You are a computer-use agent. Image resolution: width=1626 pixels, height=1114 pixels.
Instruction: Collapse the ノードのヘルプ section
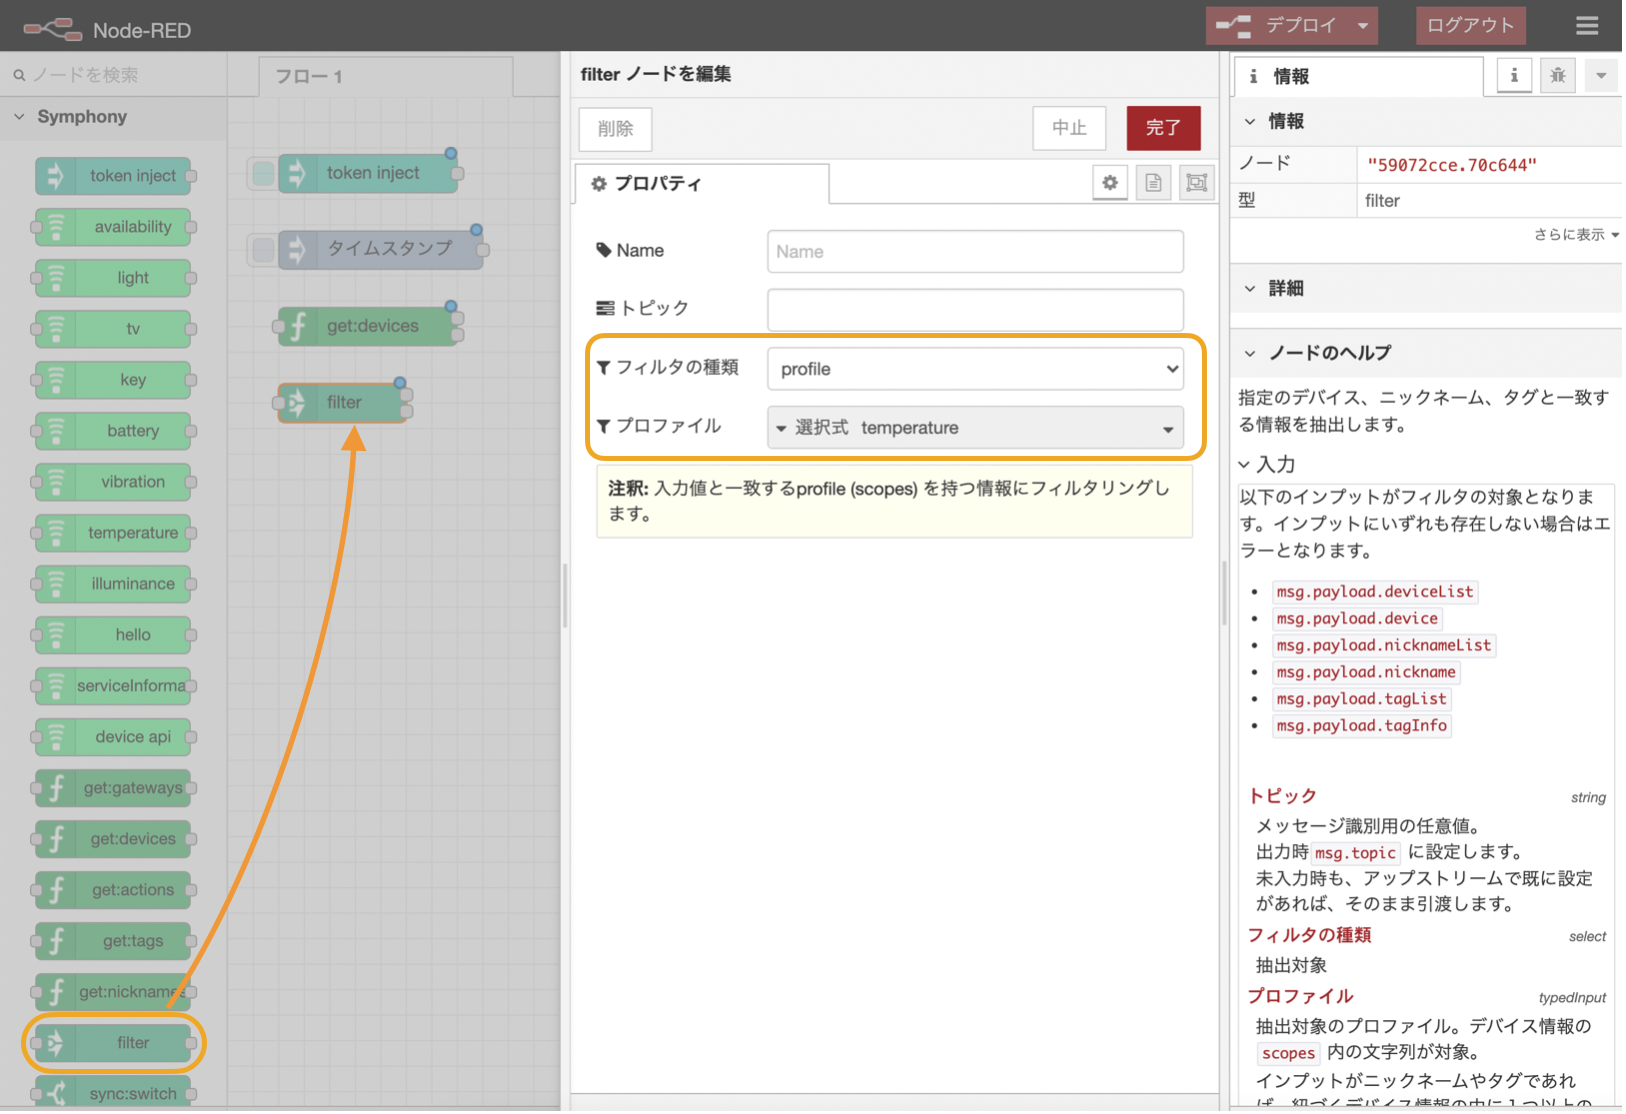click(x=1425, y=353)
